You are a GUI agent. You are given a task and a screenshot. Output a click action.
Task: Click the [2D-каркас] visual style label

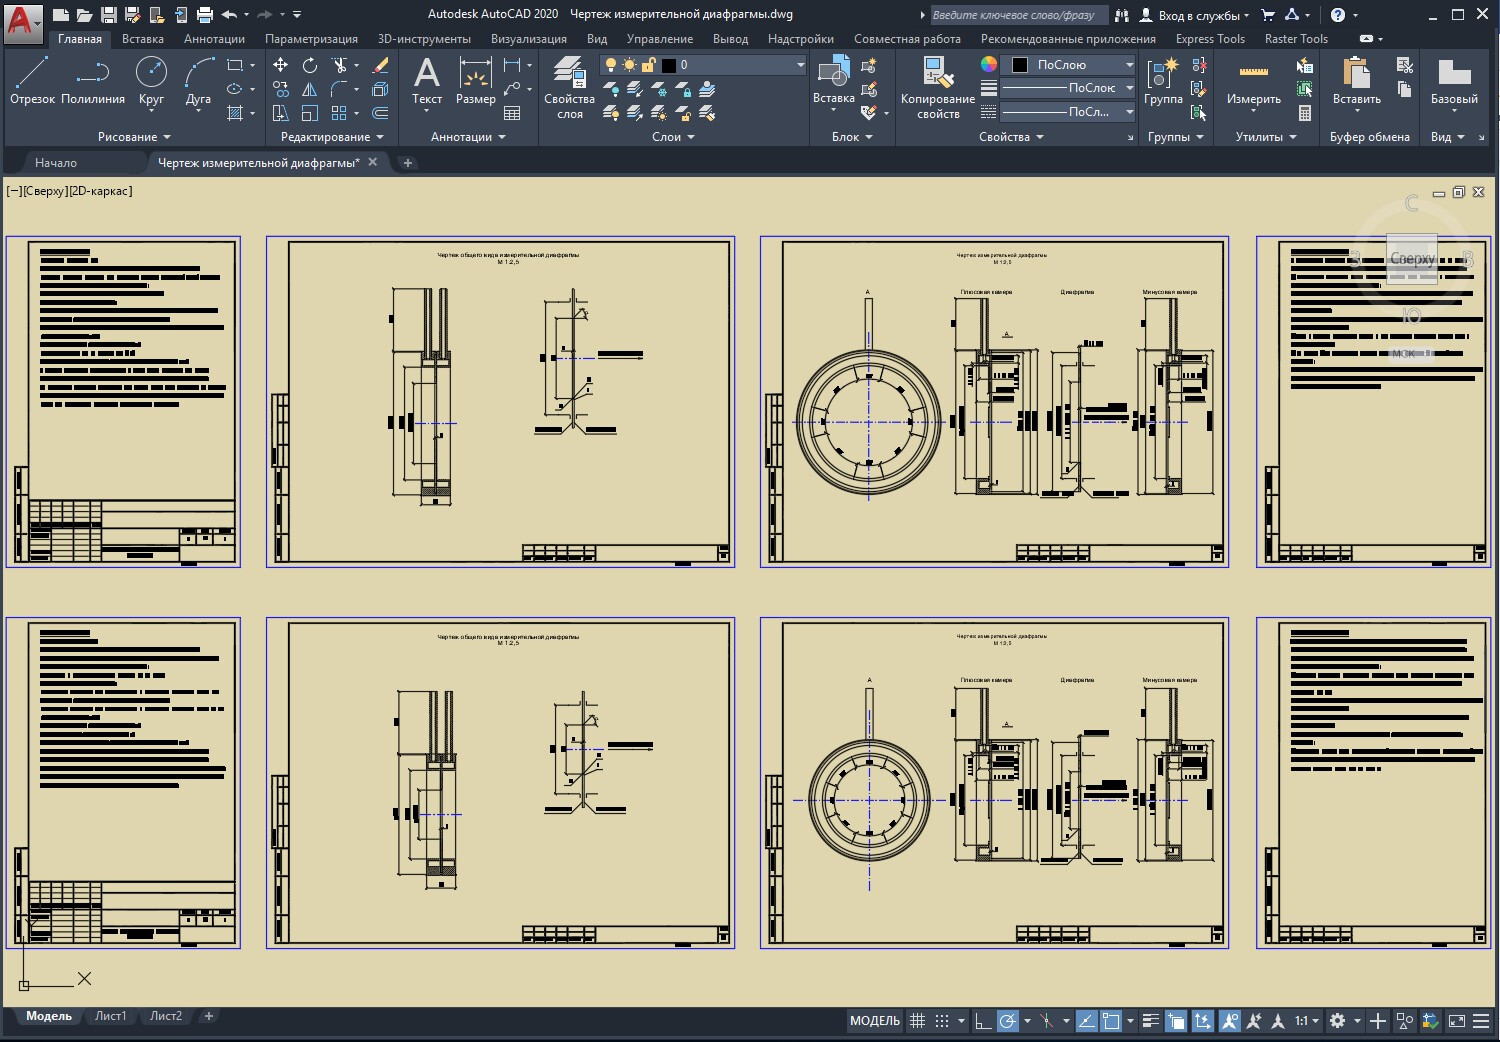click(x=99, y=191)
